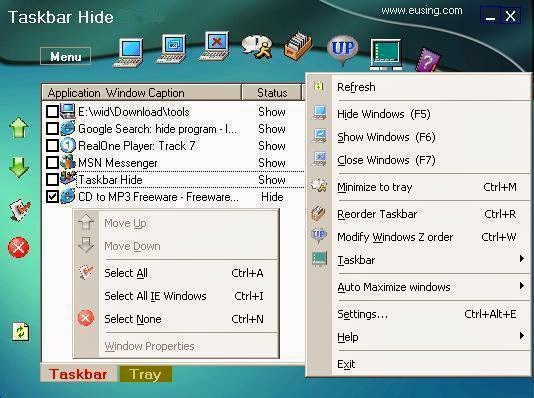Click the RealOne Player row icon

tap(68, 145)
